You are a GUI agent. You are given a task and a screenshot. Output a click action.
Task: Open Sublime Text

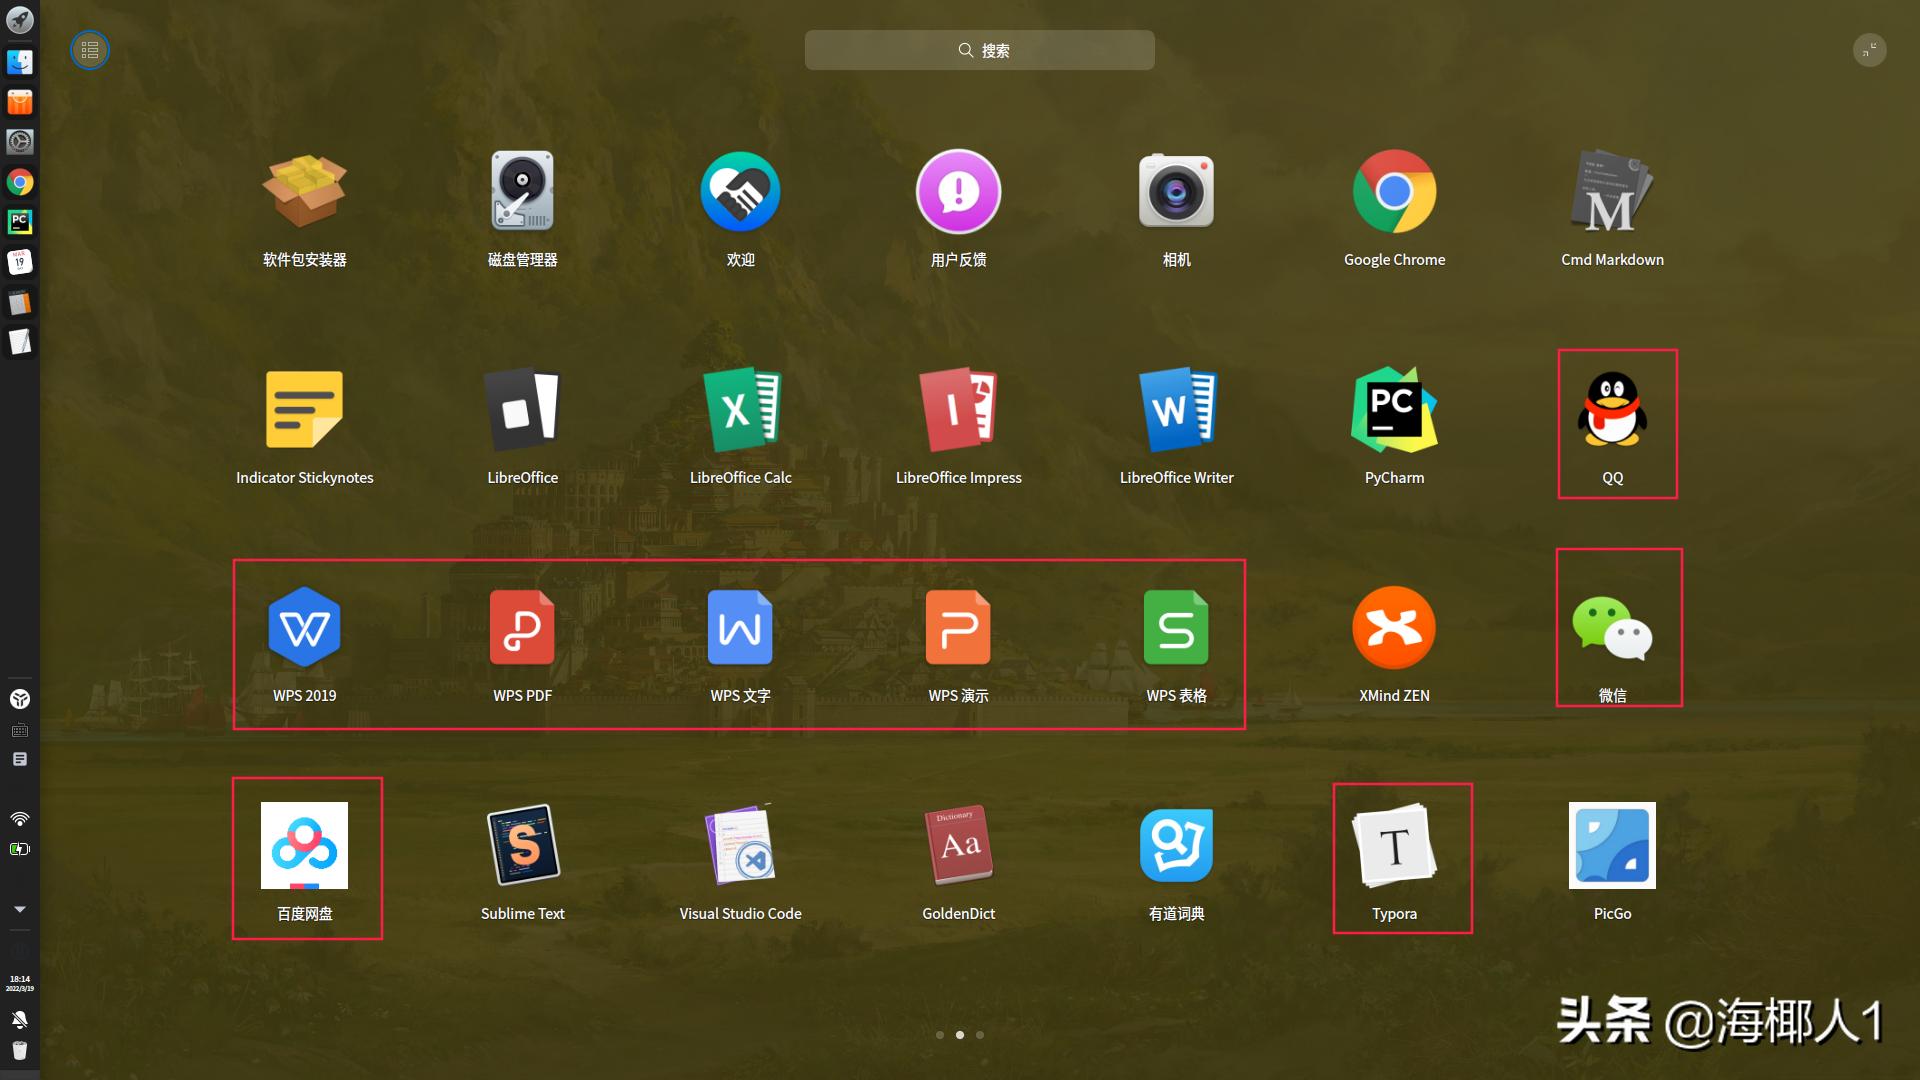pyautogui.click(x=522, y=845)
